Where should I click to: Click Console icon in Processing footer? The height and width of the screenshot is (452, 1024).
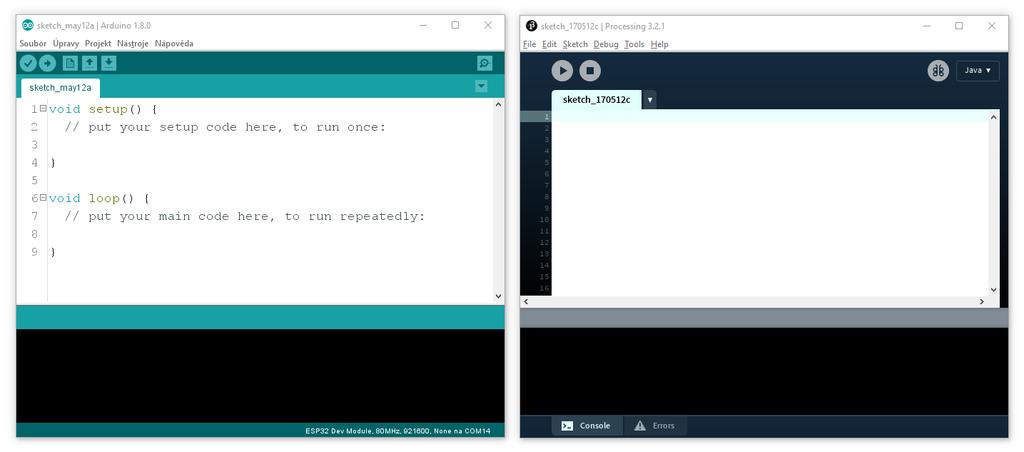(x=568, y=426)
